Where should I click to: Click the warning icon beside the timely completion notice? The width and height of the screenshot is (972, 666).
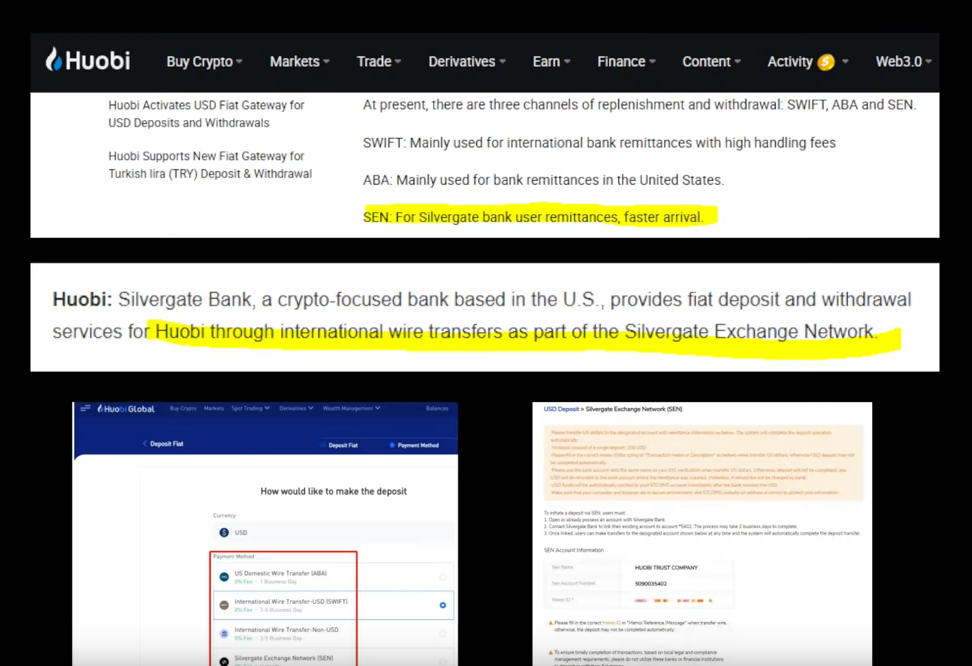[x=550, y=652]
